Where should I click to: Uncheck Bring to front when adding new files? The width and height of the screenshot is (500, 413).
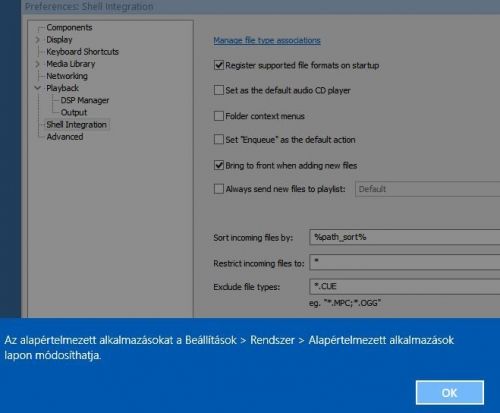[x=219, y=165]
